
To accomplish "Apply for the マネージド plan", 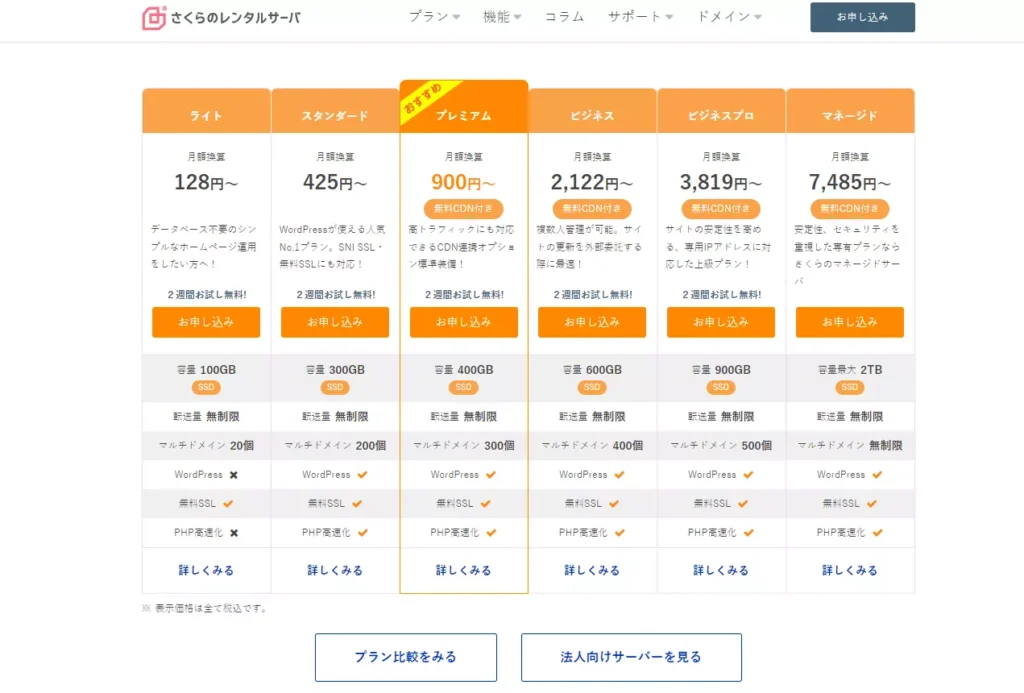I will [x=850, y=322].
